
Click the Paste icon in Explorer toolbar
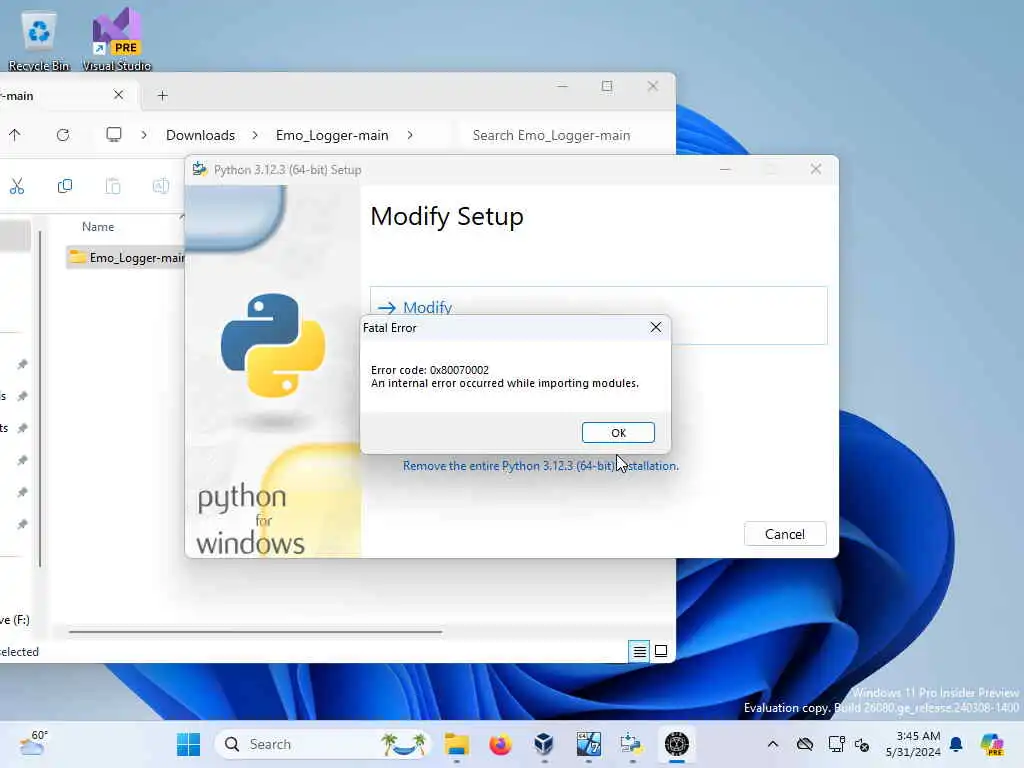click(x=113, y=186)
